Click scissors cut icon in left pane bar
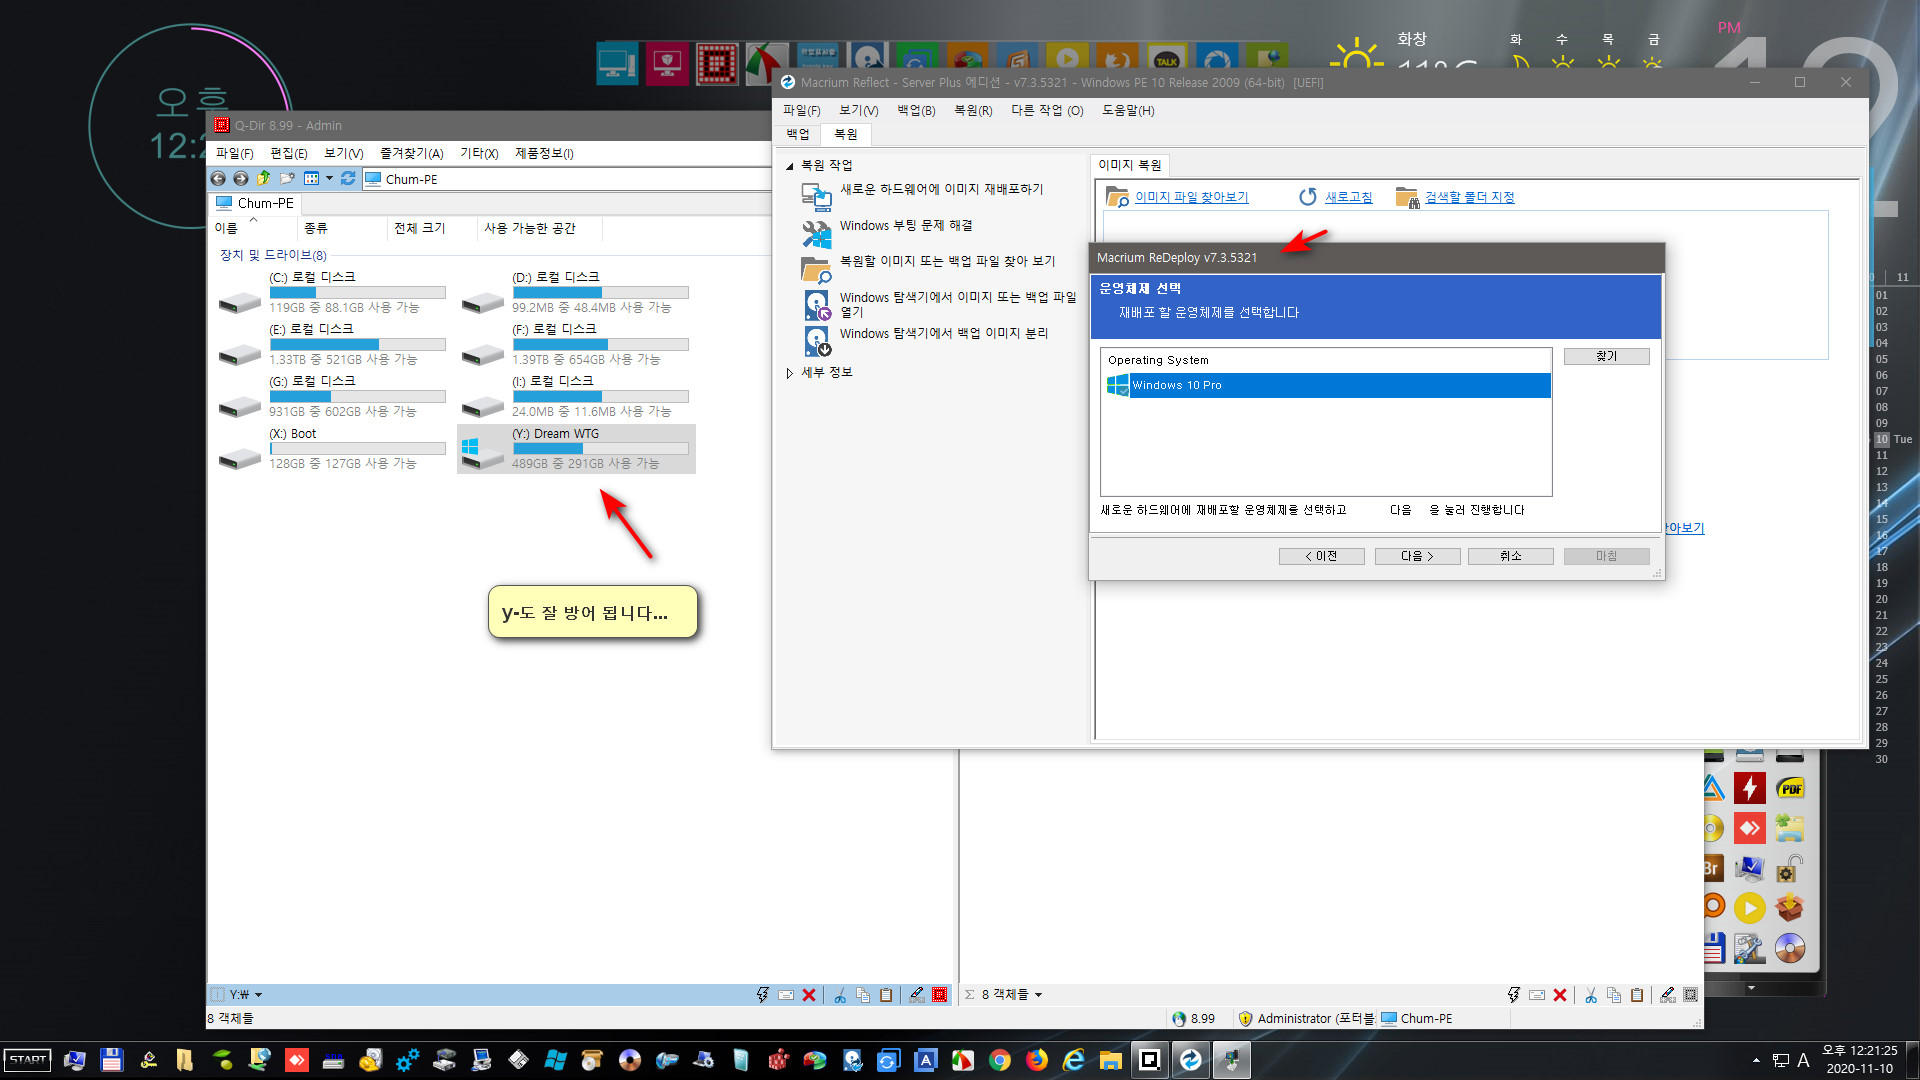This screenshot has height=1080, width=1920. tap(840, 995)
